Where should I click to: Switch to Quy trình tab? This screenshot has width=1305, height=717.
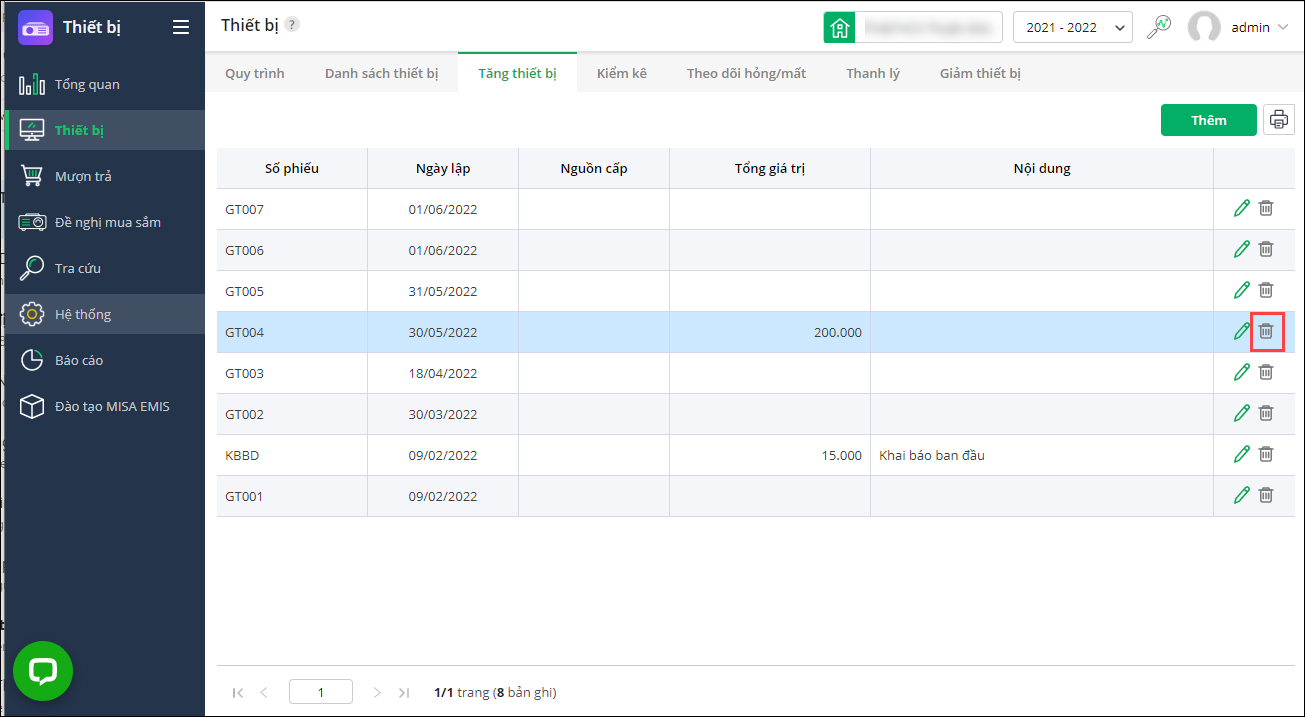(x=255, y=73)
